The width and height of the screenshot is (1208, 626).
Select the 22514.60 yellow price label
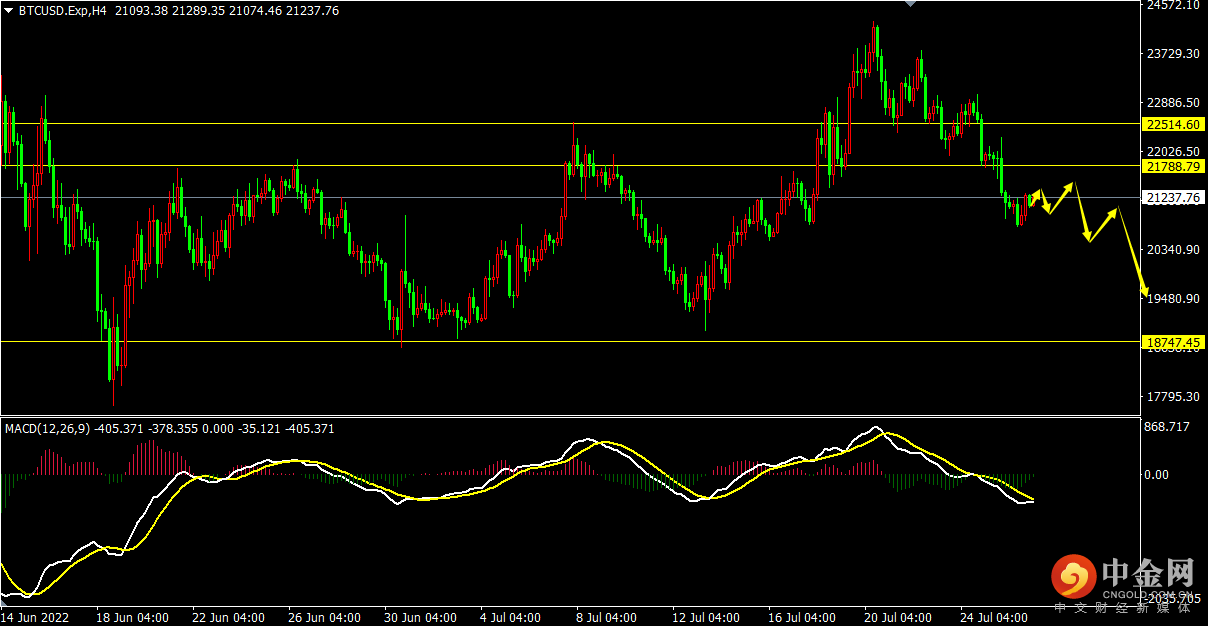(x=1174, y=125)
